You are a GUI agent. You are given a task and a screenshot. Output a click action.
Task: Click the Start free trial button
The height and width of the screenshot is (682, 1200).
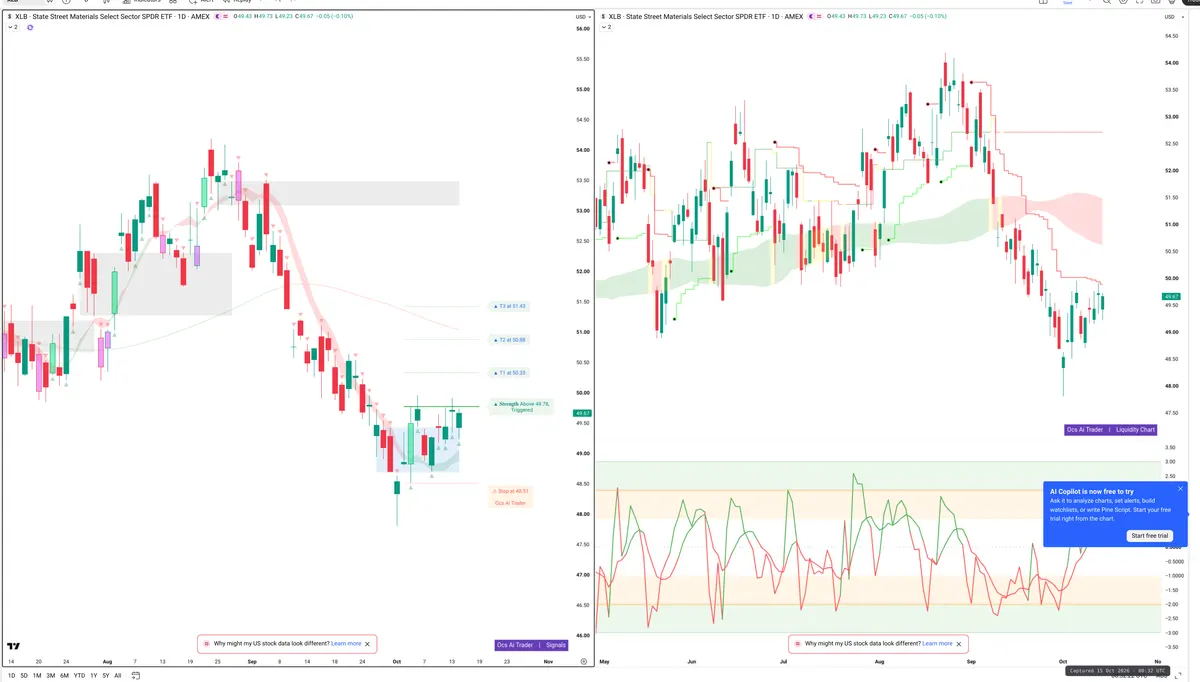click(1150, 536)
